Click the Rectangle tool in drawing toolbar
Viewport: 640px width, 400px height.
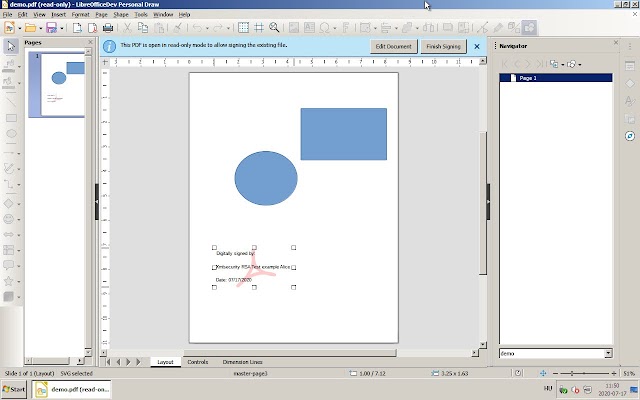coord(10,116)
